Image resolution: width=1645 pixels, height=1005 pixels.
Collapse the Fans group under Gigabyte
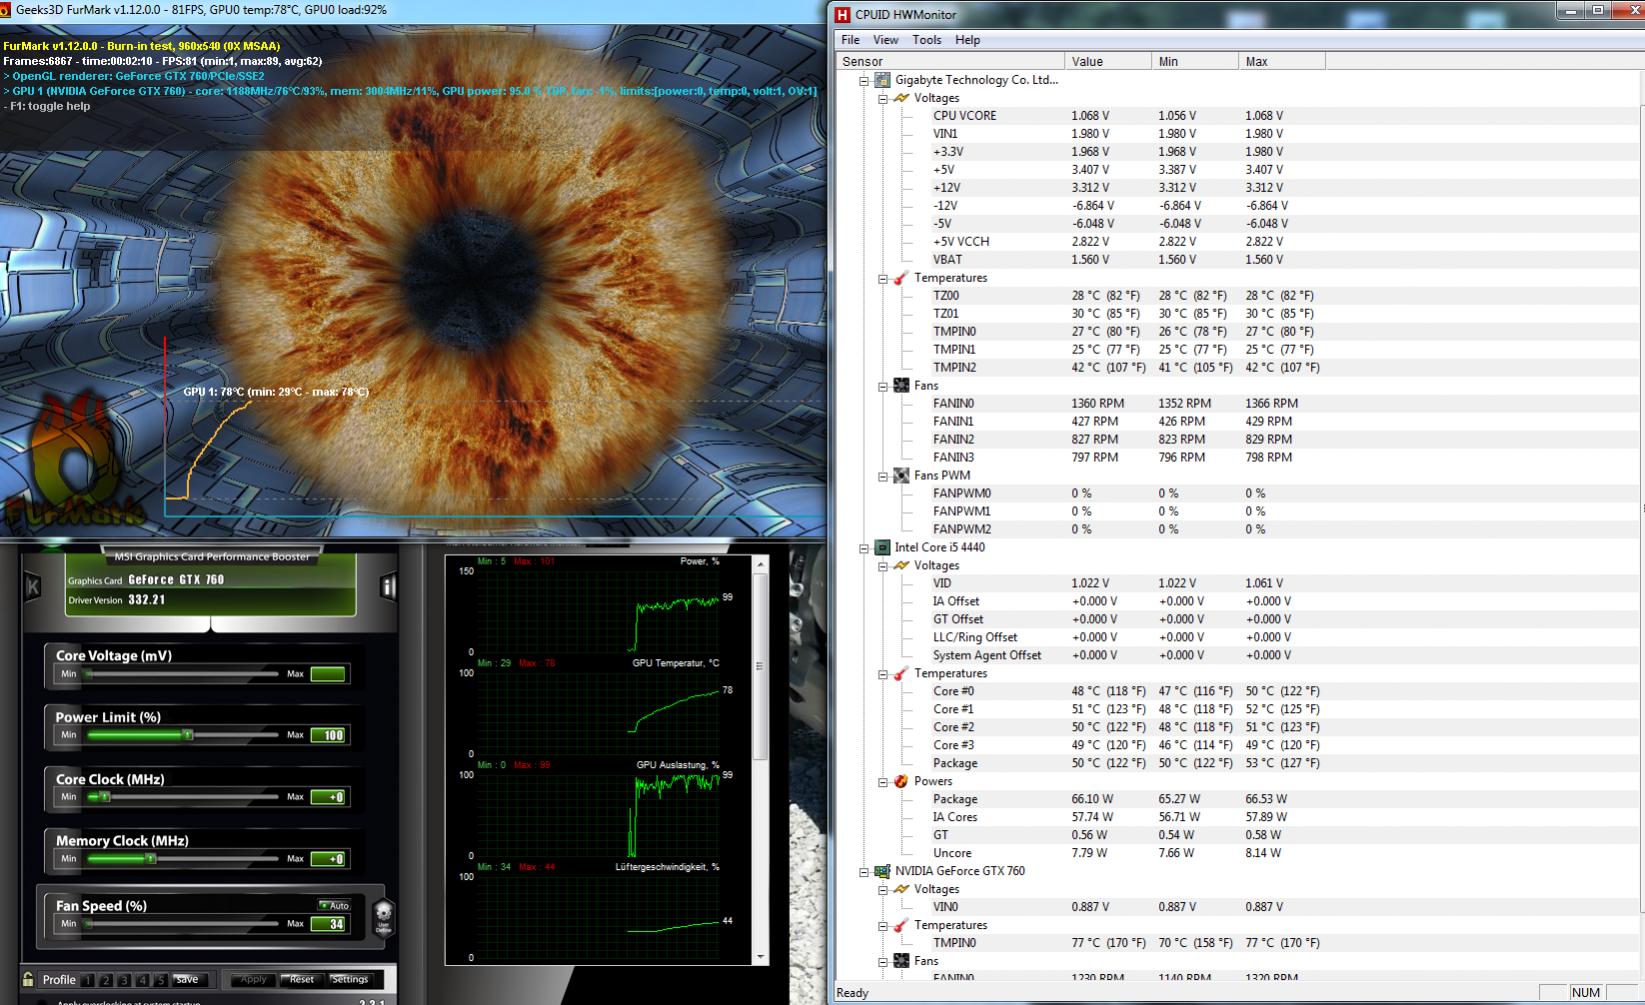[883, 387]
